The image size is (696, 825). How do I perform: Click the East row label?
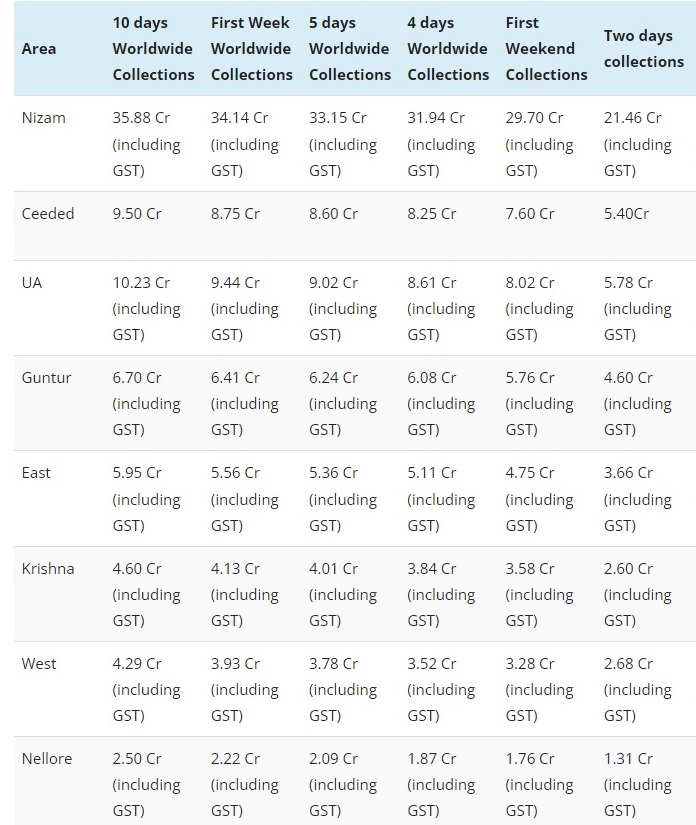point(36,473)
